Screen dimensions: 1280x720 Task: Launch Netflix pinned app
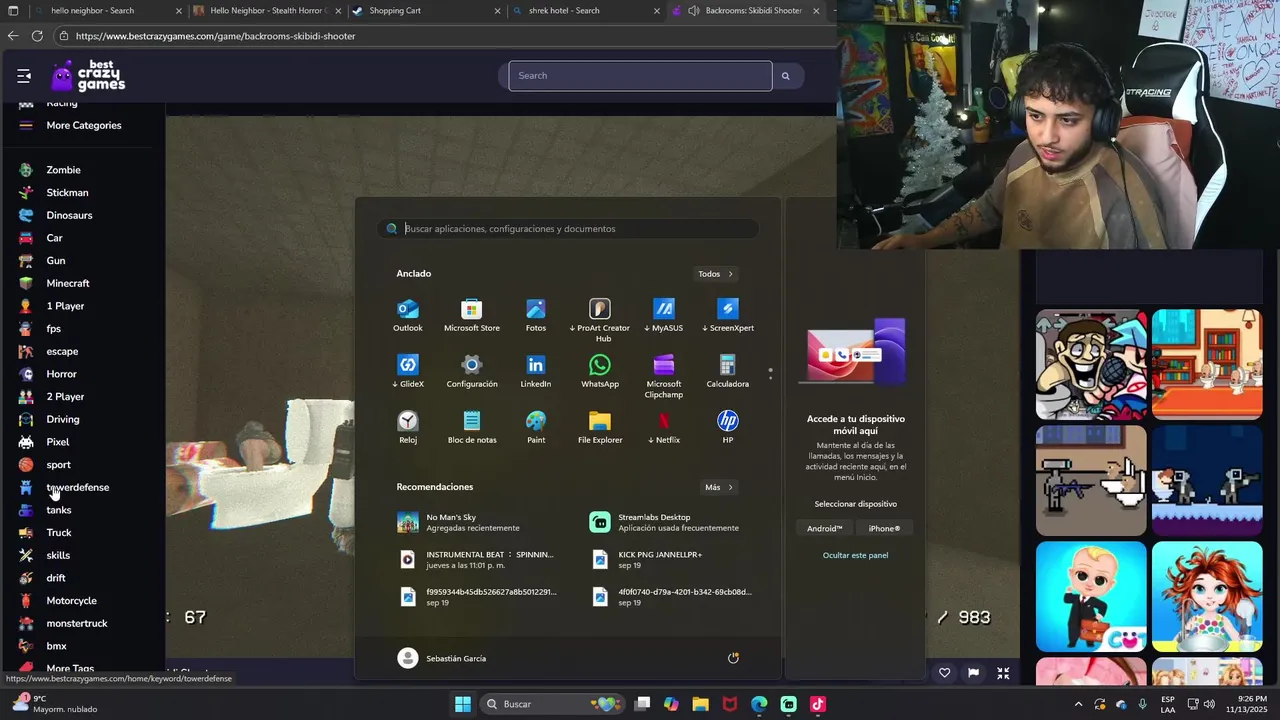664,427
